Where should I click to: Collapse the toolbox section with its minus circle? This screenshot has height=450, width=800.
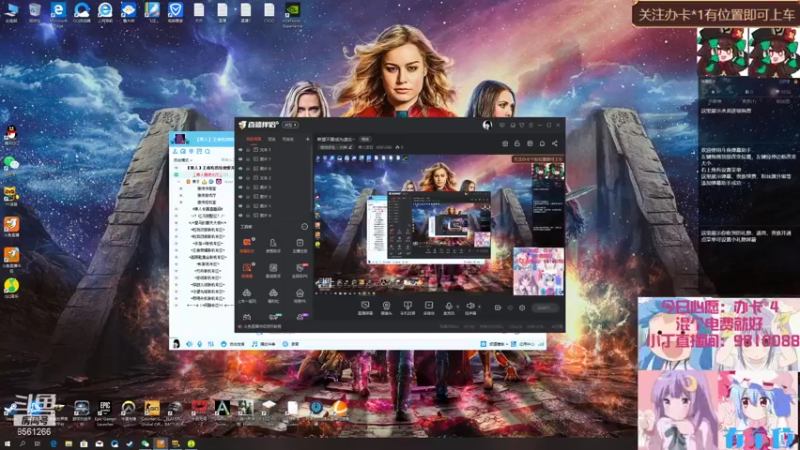coord(305,227)
